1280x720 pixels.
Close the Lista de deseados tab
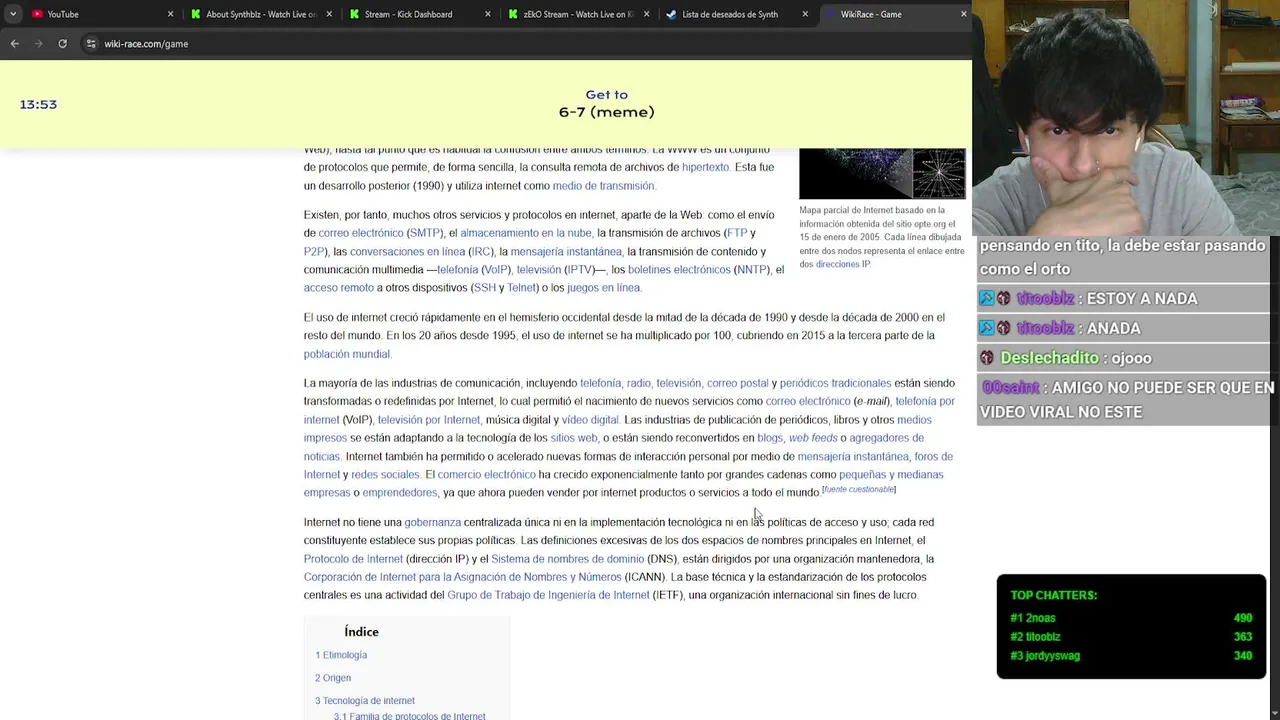coord(805,14)
